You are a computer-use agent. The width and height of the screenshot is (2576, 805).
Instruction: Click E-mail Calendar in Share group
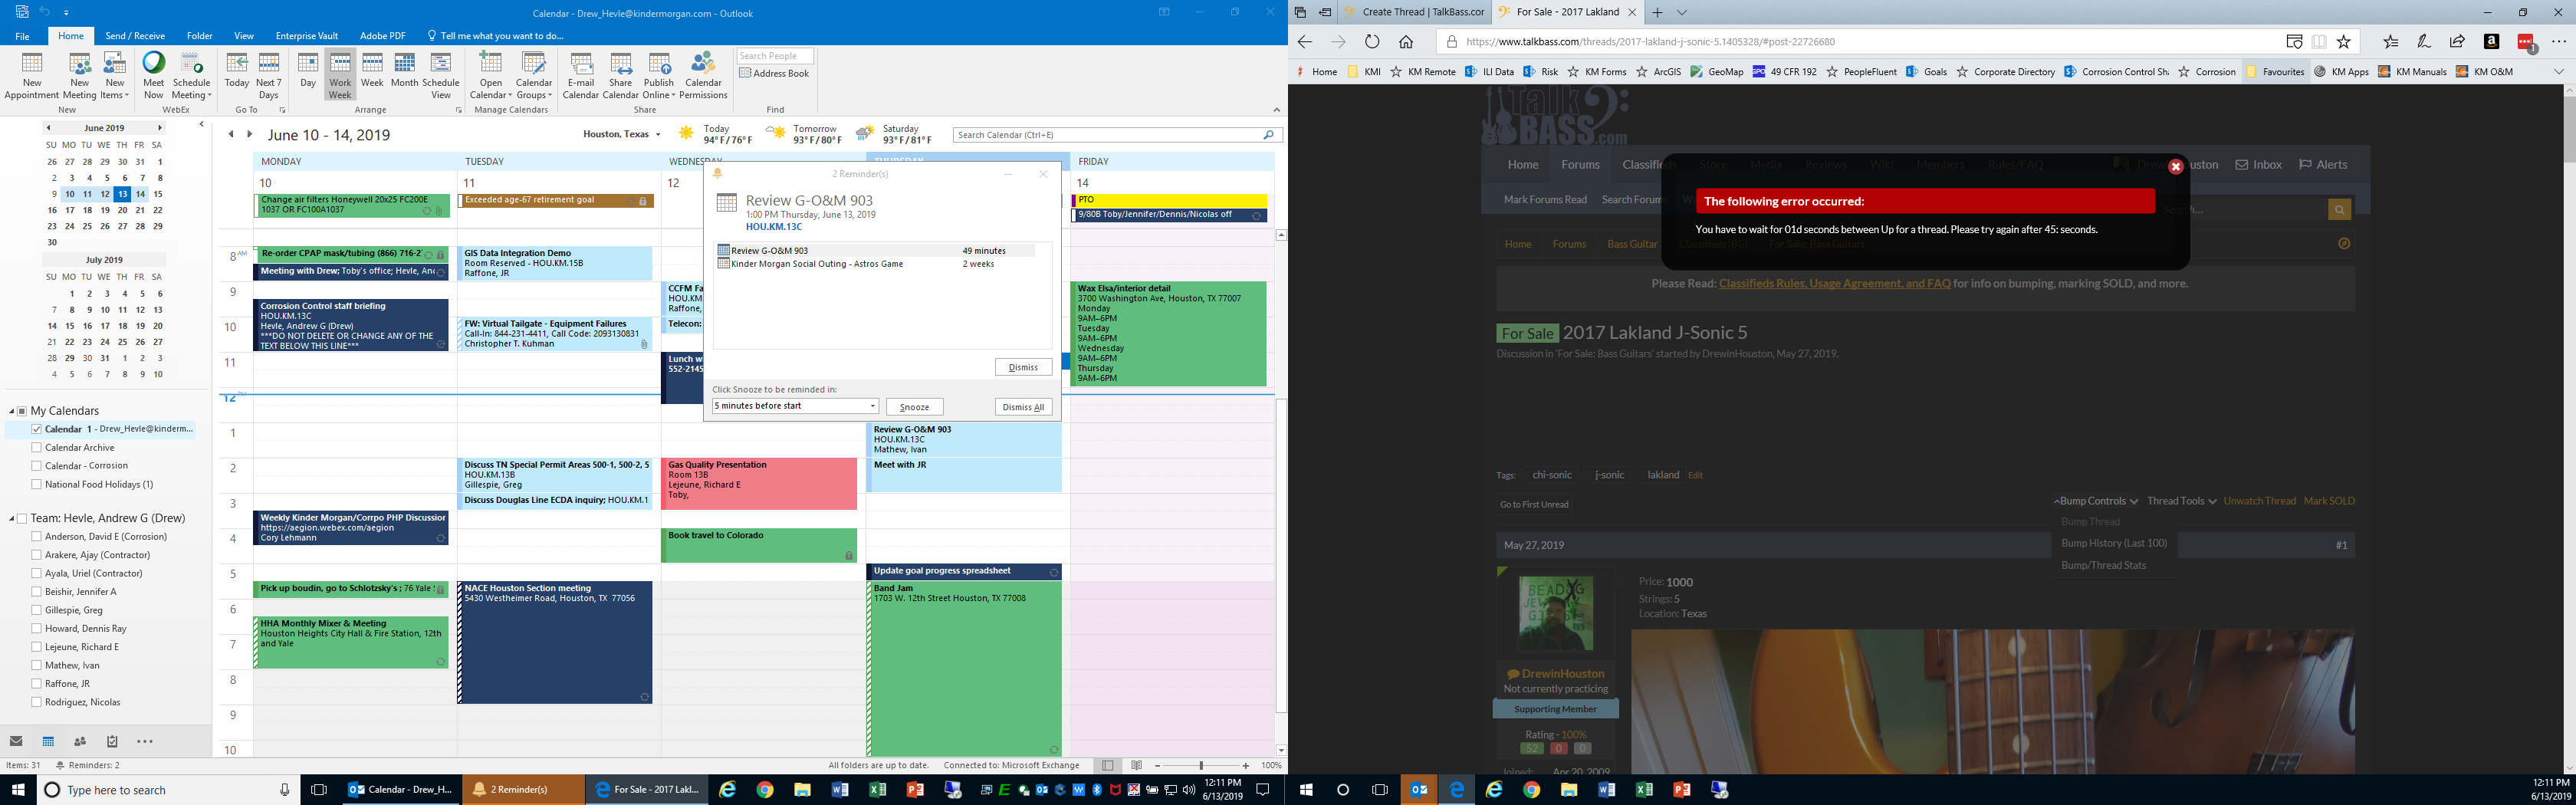pos(580,76)
